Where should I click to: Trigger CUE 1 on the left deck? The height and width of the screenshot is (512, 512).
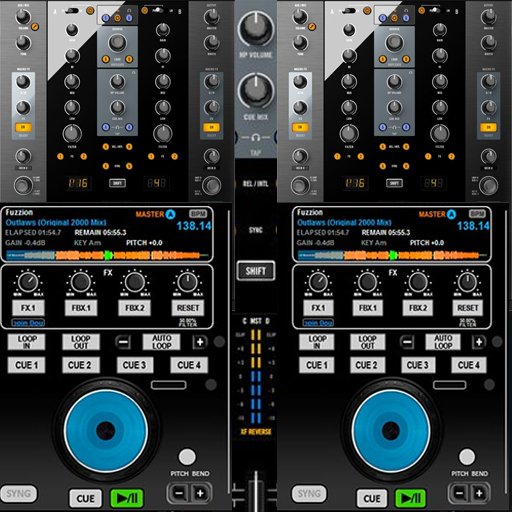27,365
